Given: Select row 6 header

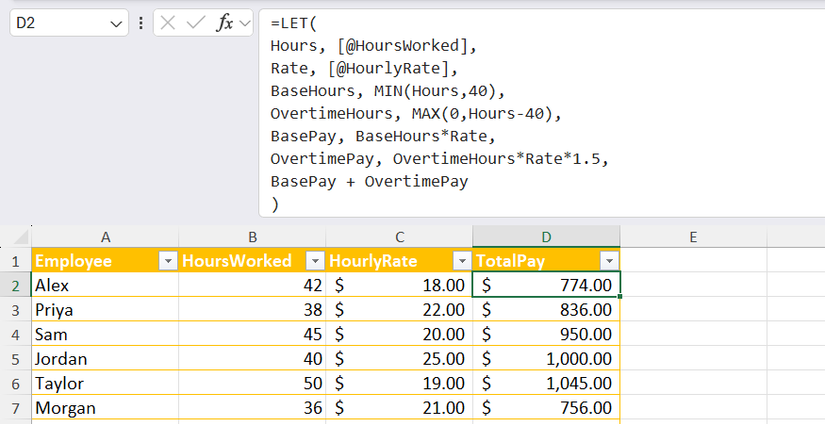Looking at the screenshot, I should [x=16, y=383].
